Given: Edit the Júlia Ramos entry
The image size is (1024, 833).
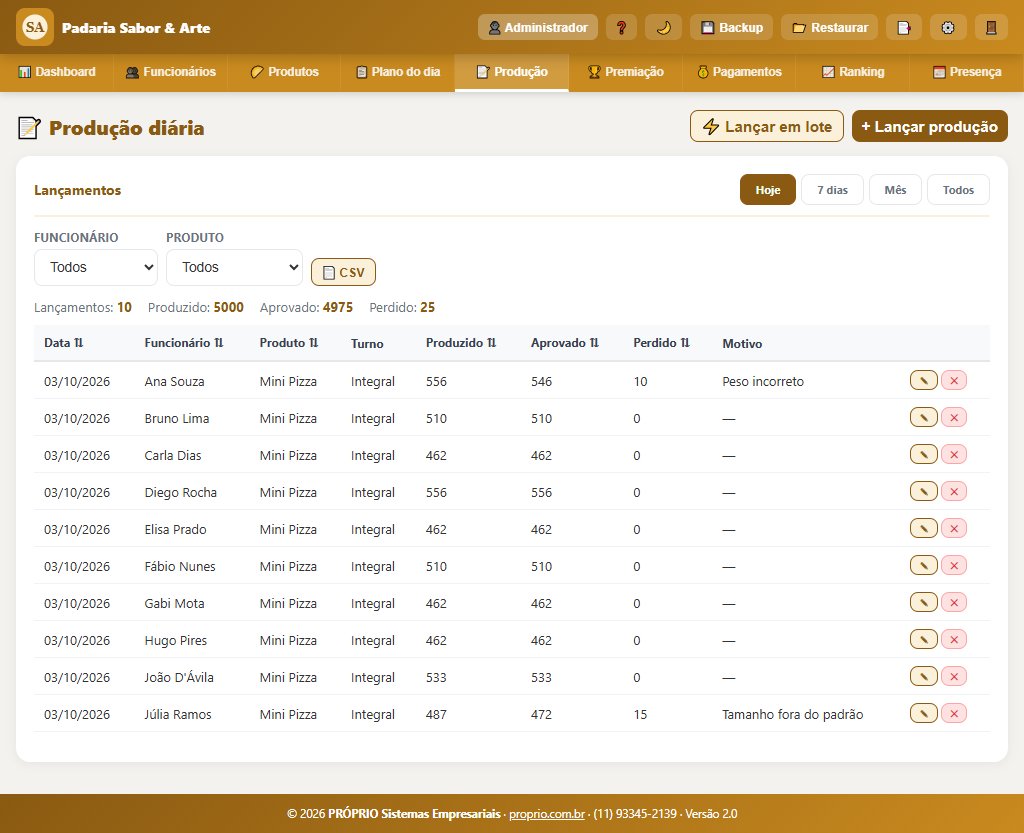Looking at the screenshot, I should pyautogui.click(x=923, y=714).
